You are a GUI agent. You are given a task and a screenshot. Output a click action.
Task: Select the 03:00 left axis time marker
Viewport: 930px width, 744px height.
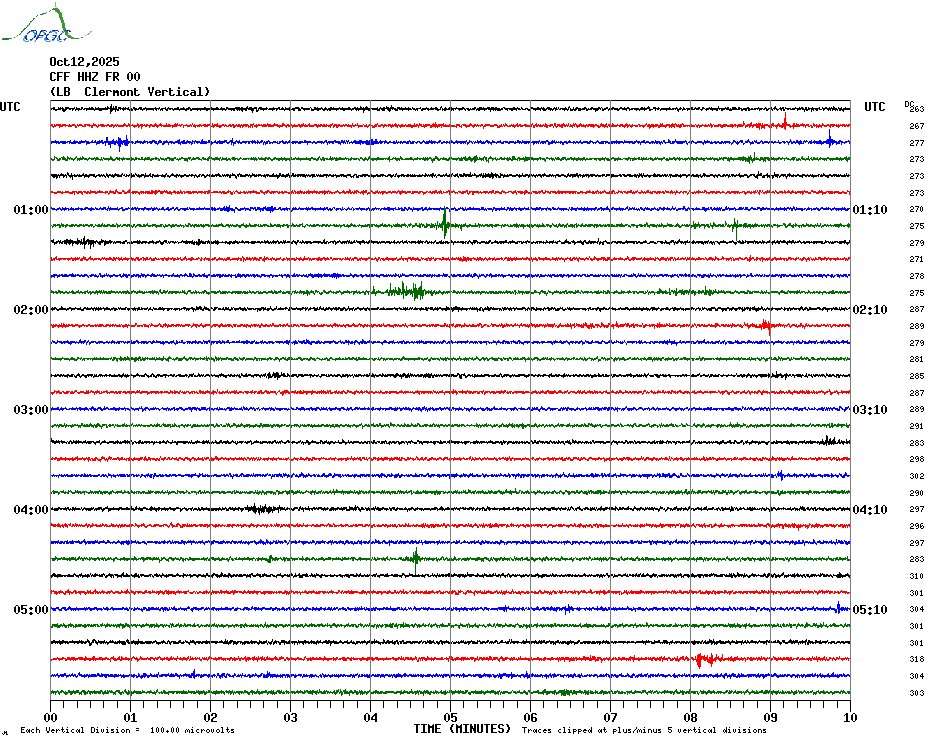click(30, 410)
